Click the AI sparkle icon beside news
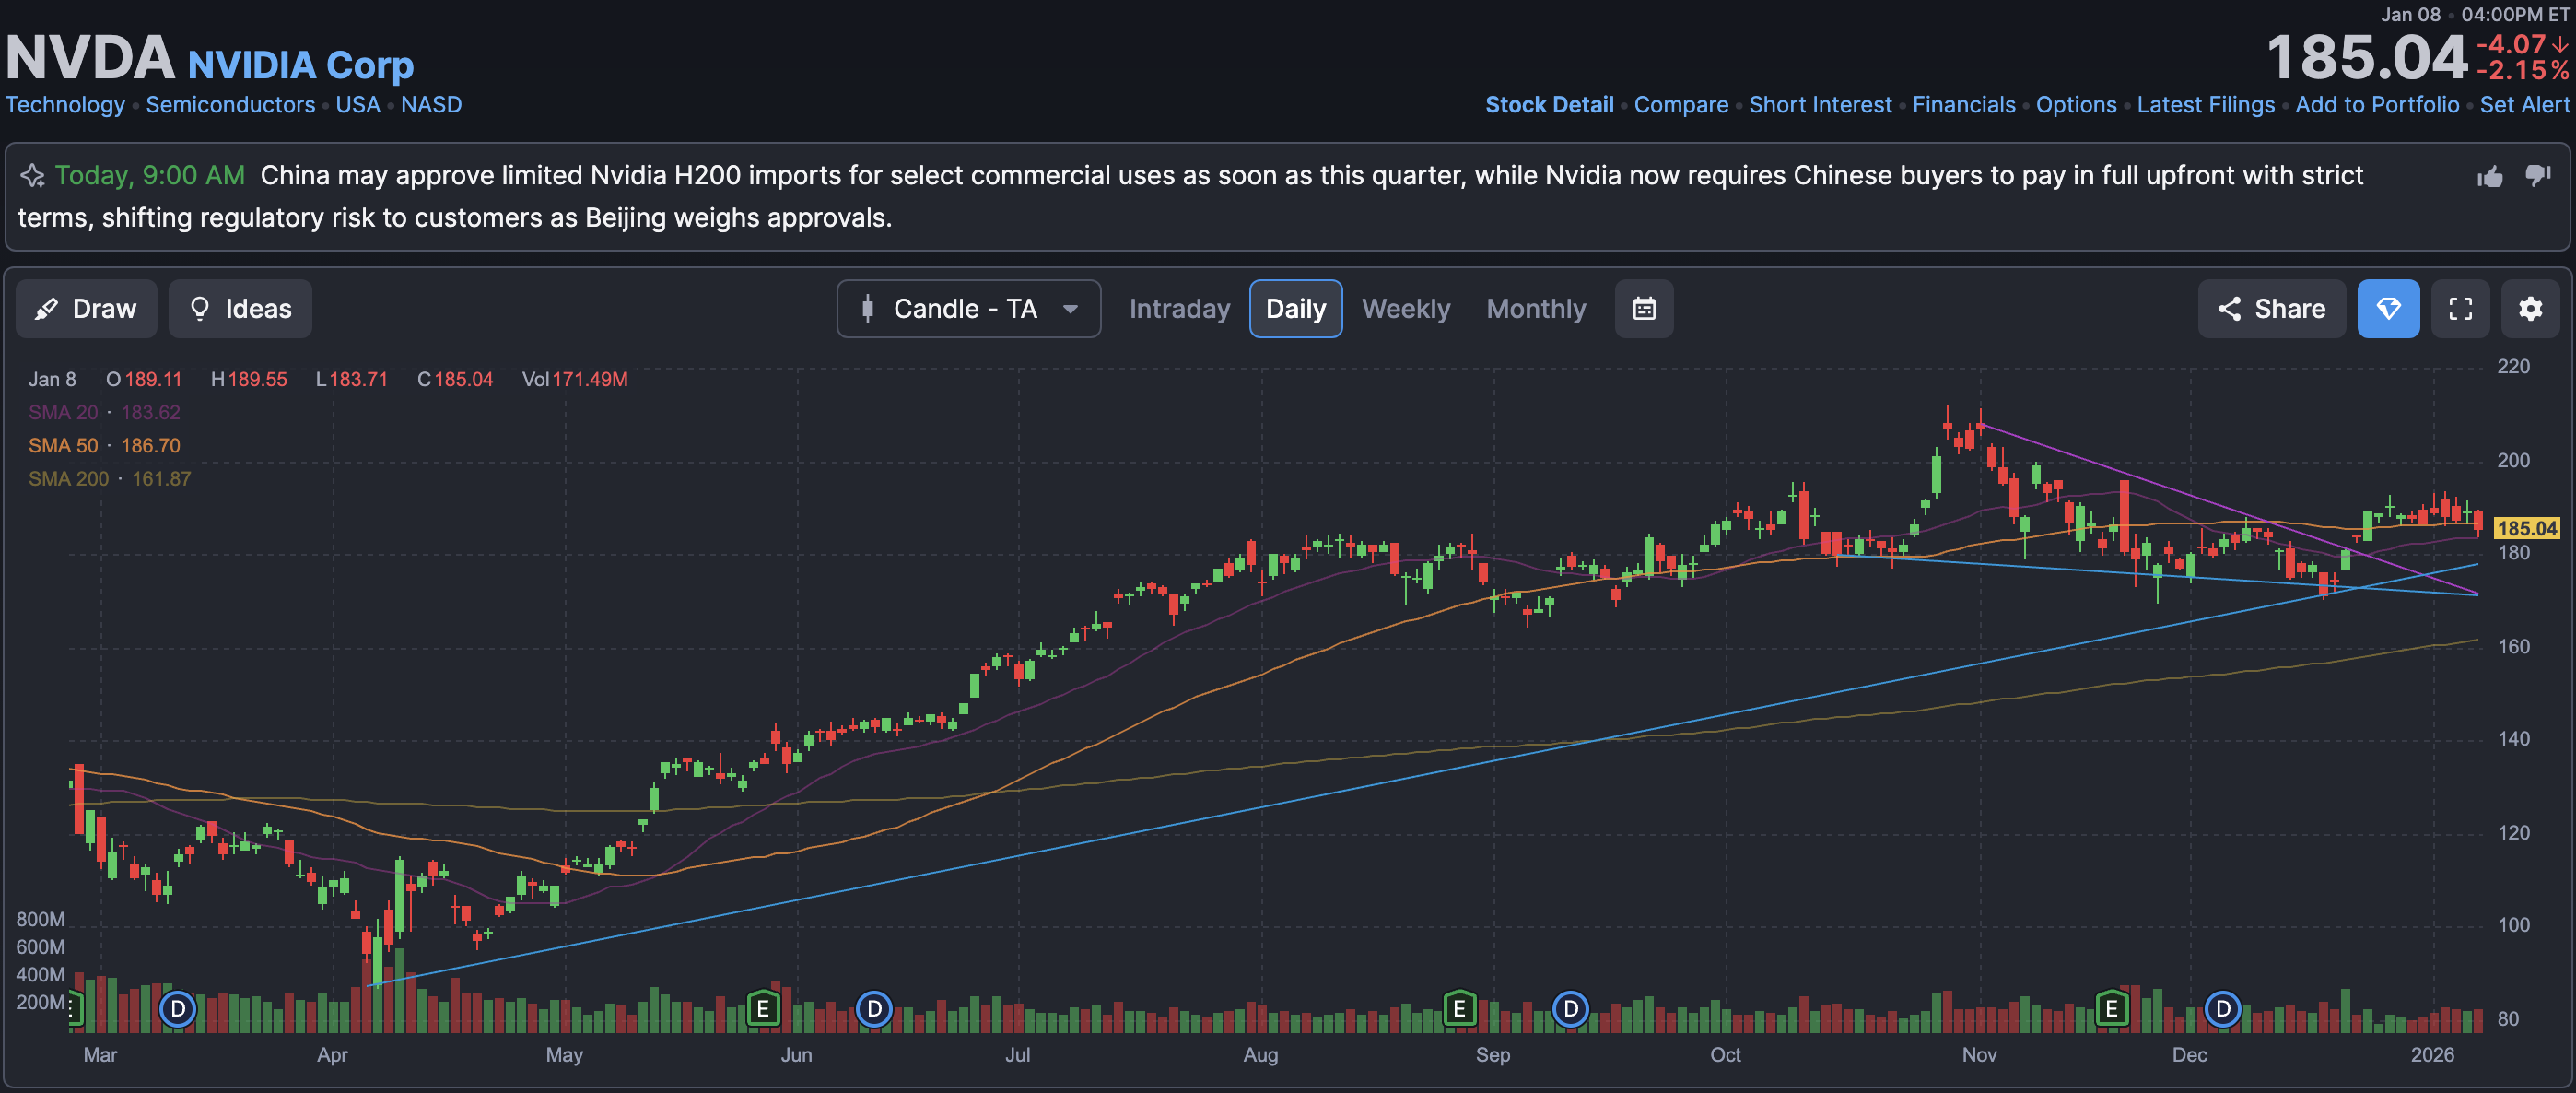2576x1093 pixels. tap(32, 176)
